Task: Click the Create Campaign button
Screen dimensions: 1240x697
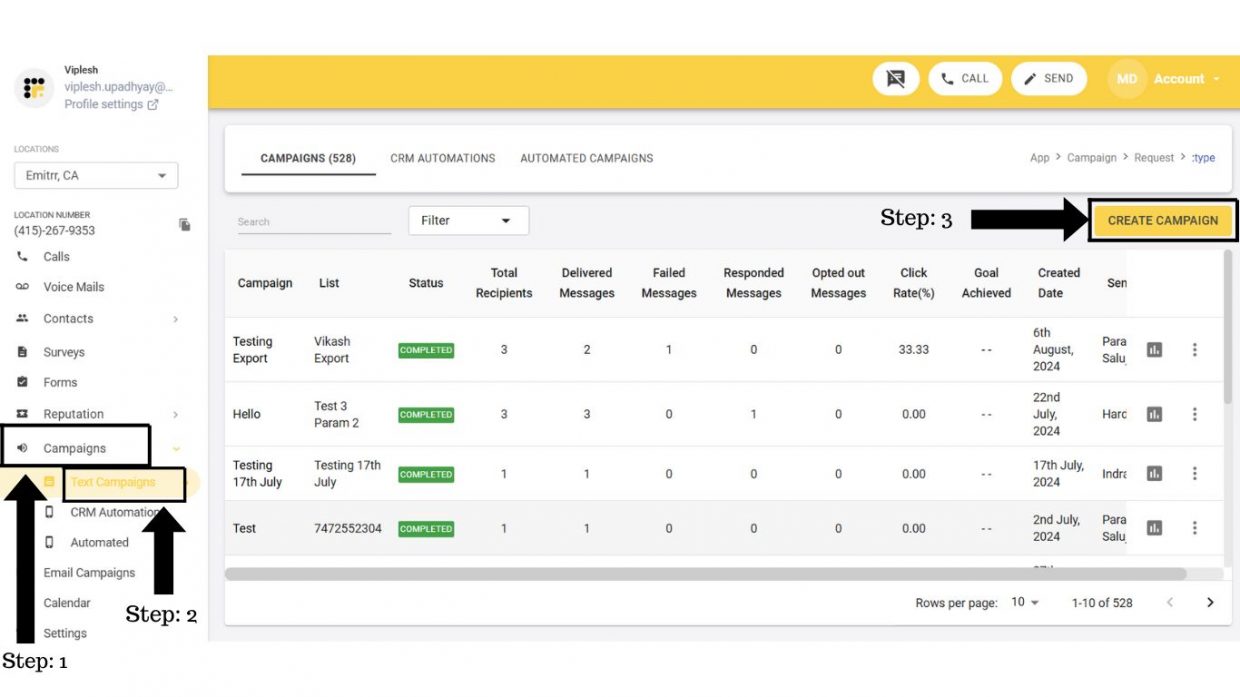Action: pyautogui.click(x=1163, y=221)
